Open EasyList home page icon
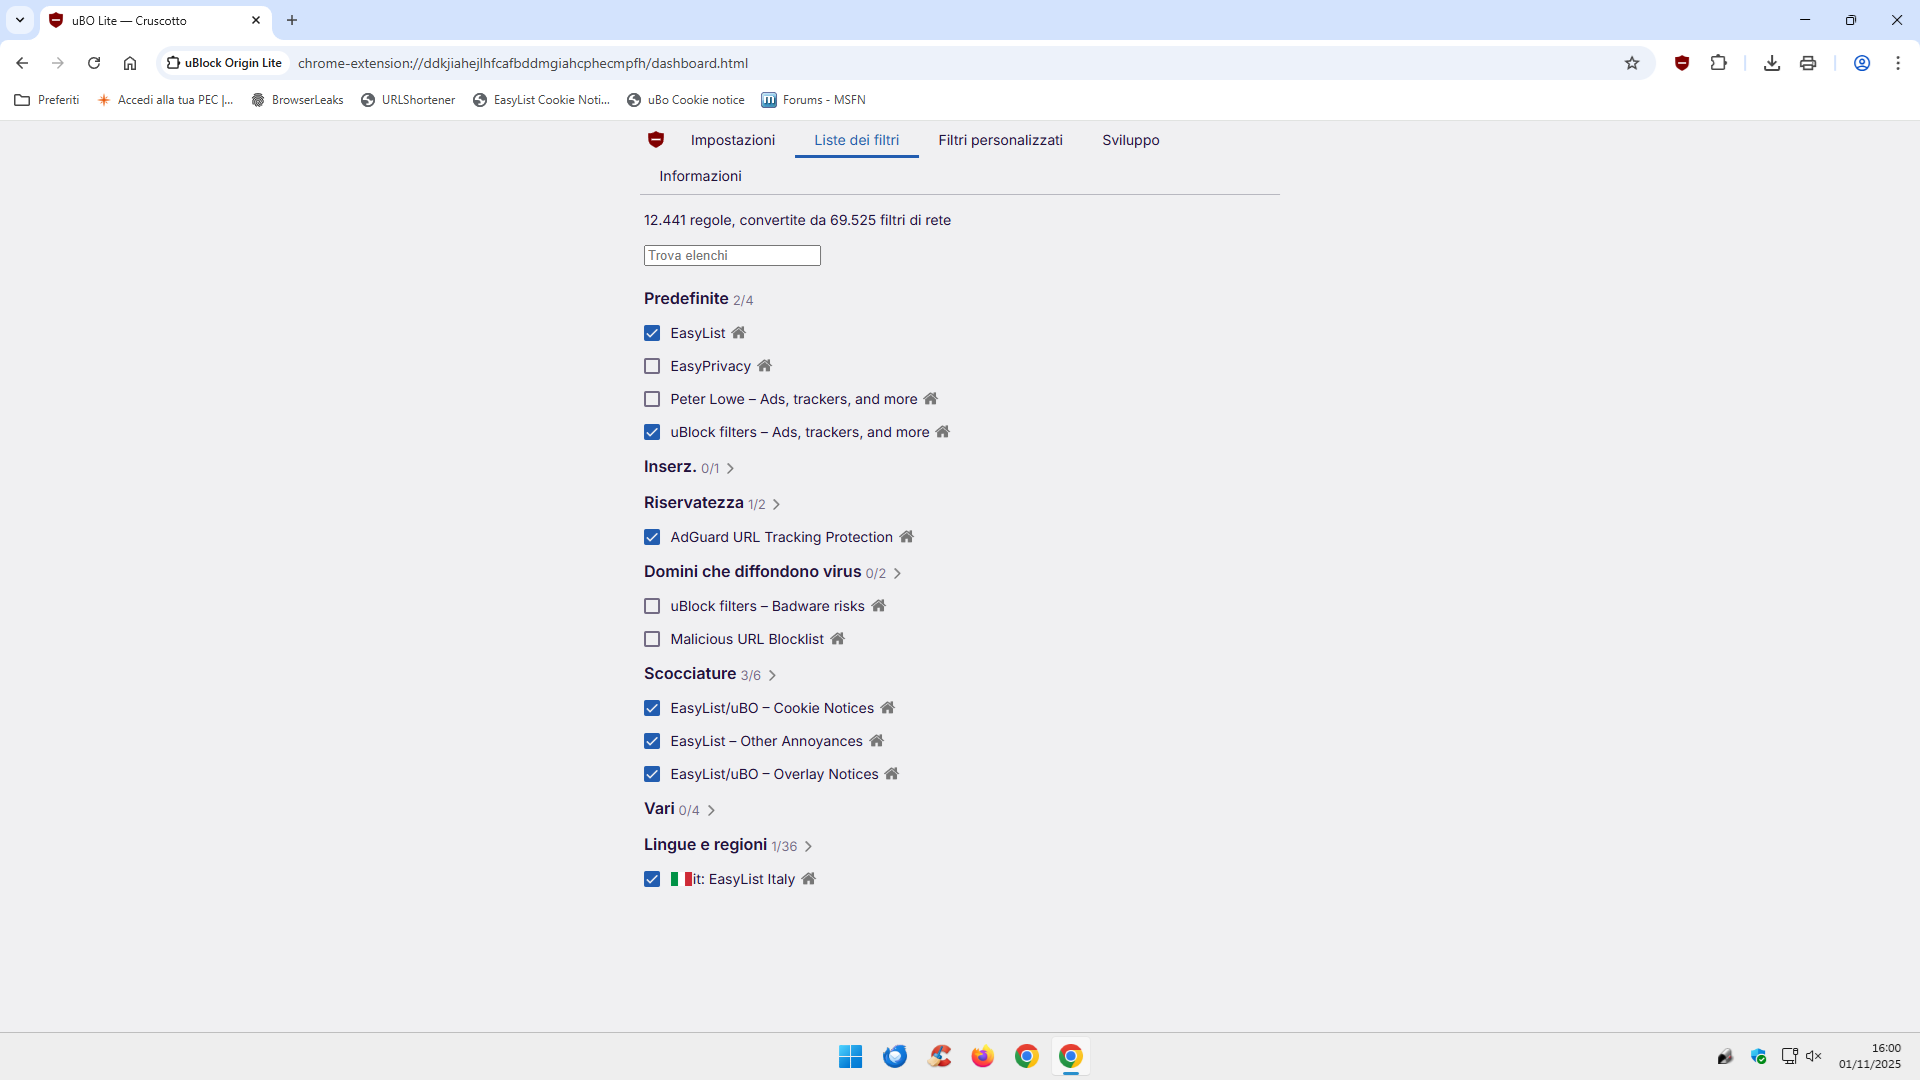 [x=739, y=333]
